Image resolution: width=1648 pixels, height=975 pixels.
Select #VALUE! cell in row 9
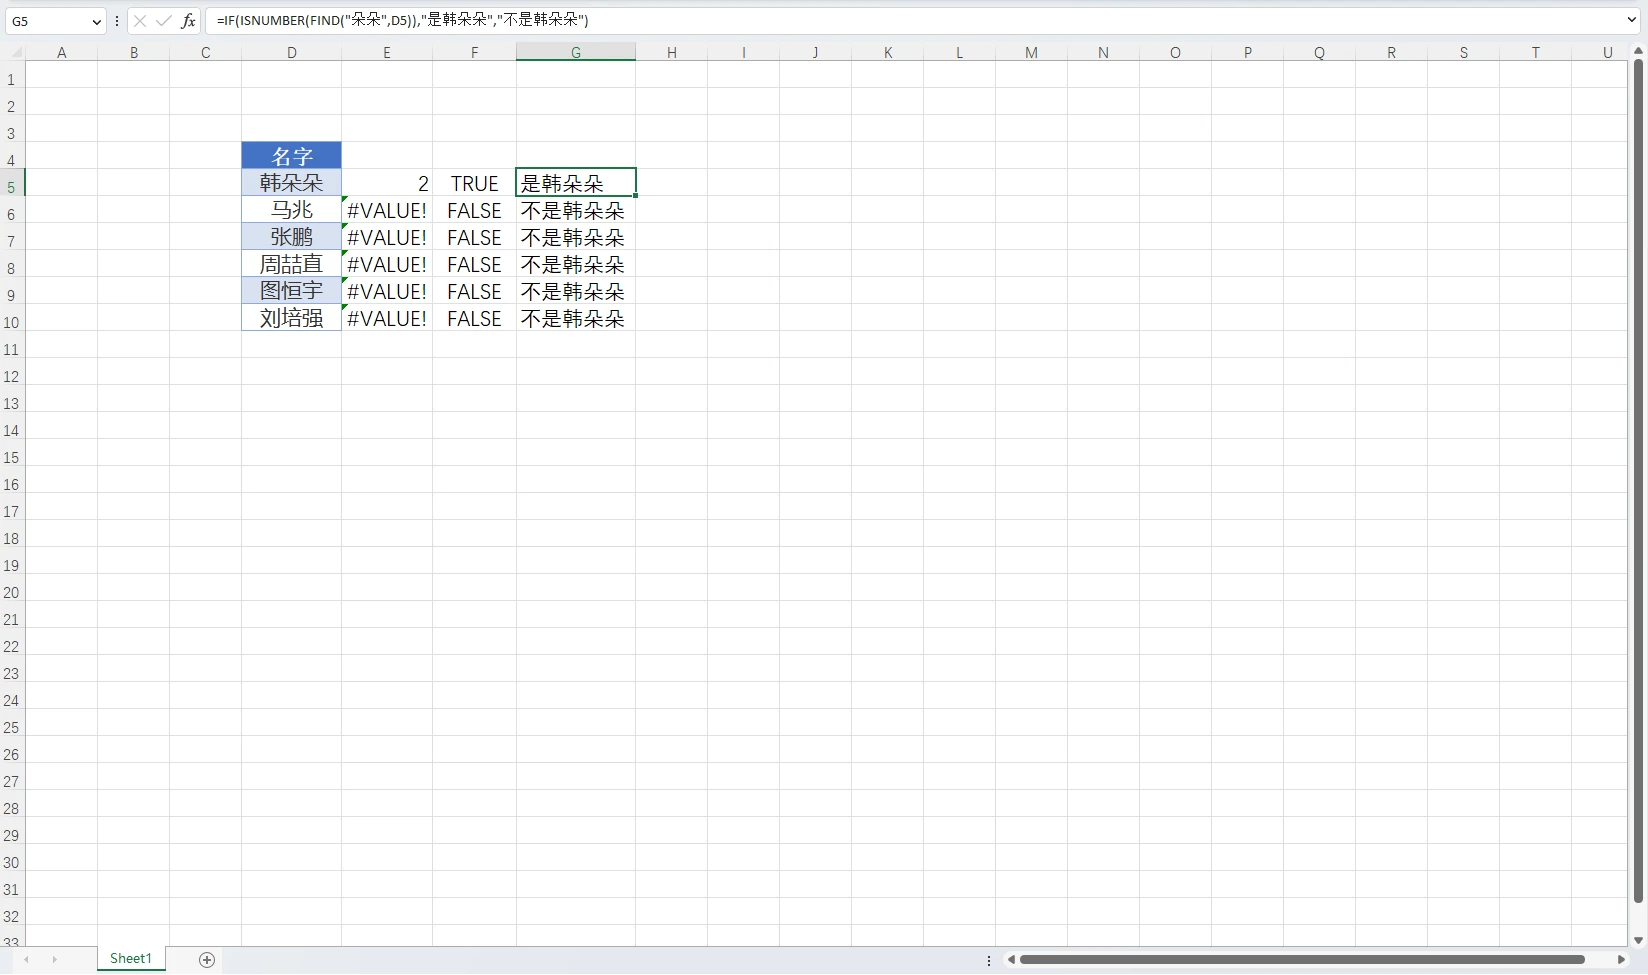click(387, 290)
